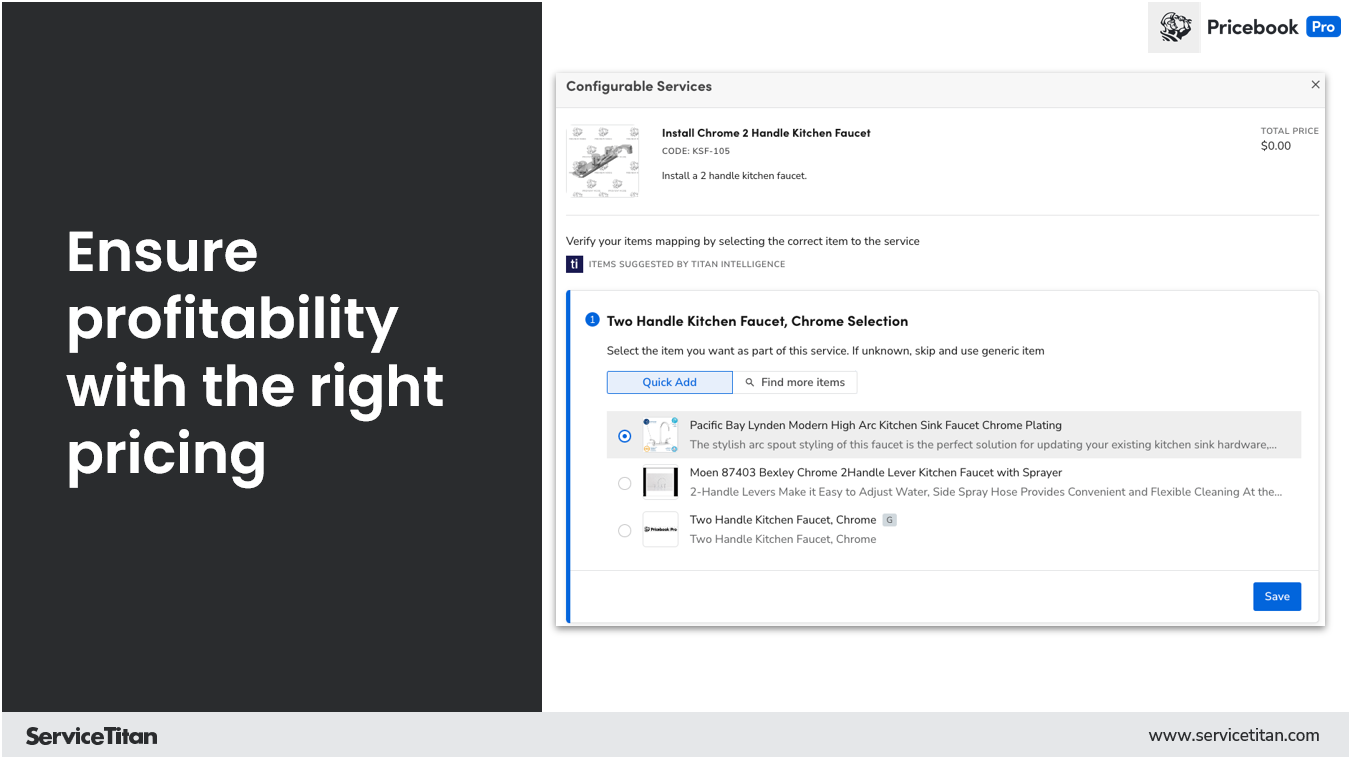This screenshot has width=1351, height=759.
Task: Switch to the Quick Add tab
Action: click(670, 382)
